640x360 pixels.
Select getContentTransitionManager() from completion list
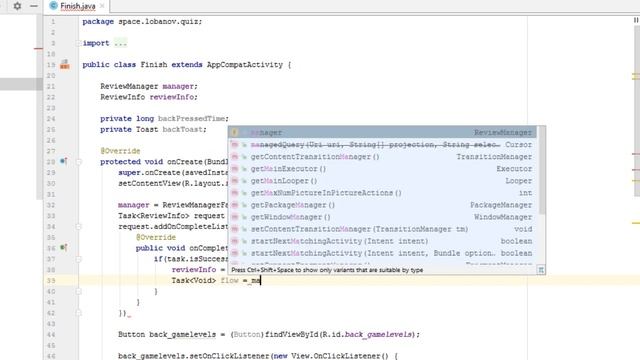[x=382, y=157]
